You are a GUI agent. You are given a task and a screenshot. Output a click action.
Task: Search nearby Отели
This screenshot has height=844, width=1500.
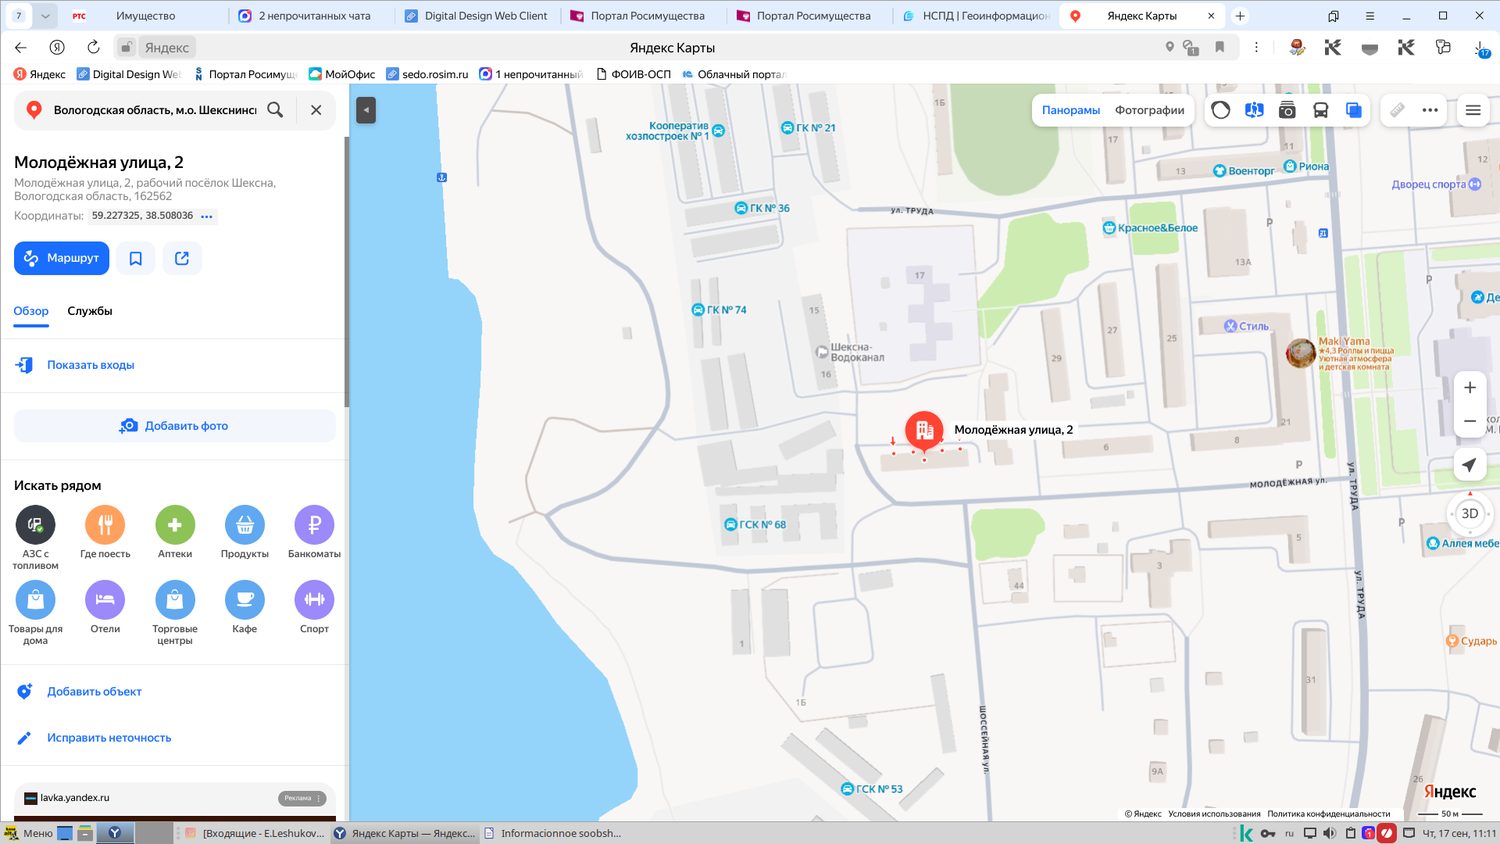105,608
